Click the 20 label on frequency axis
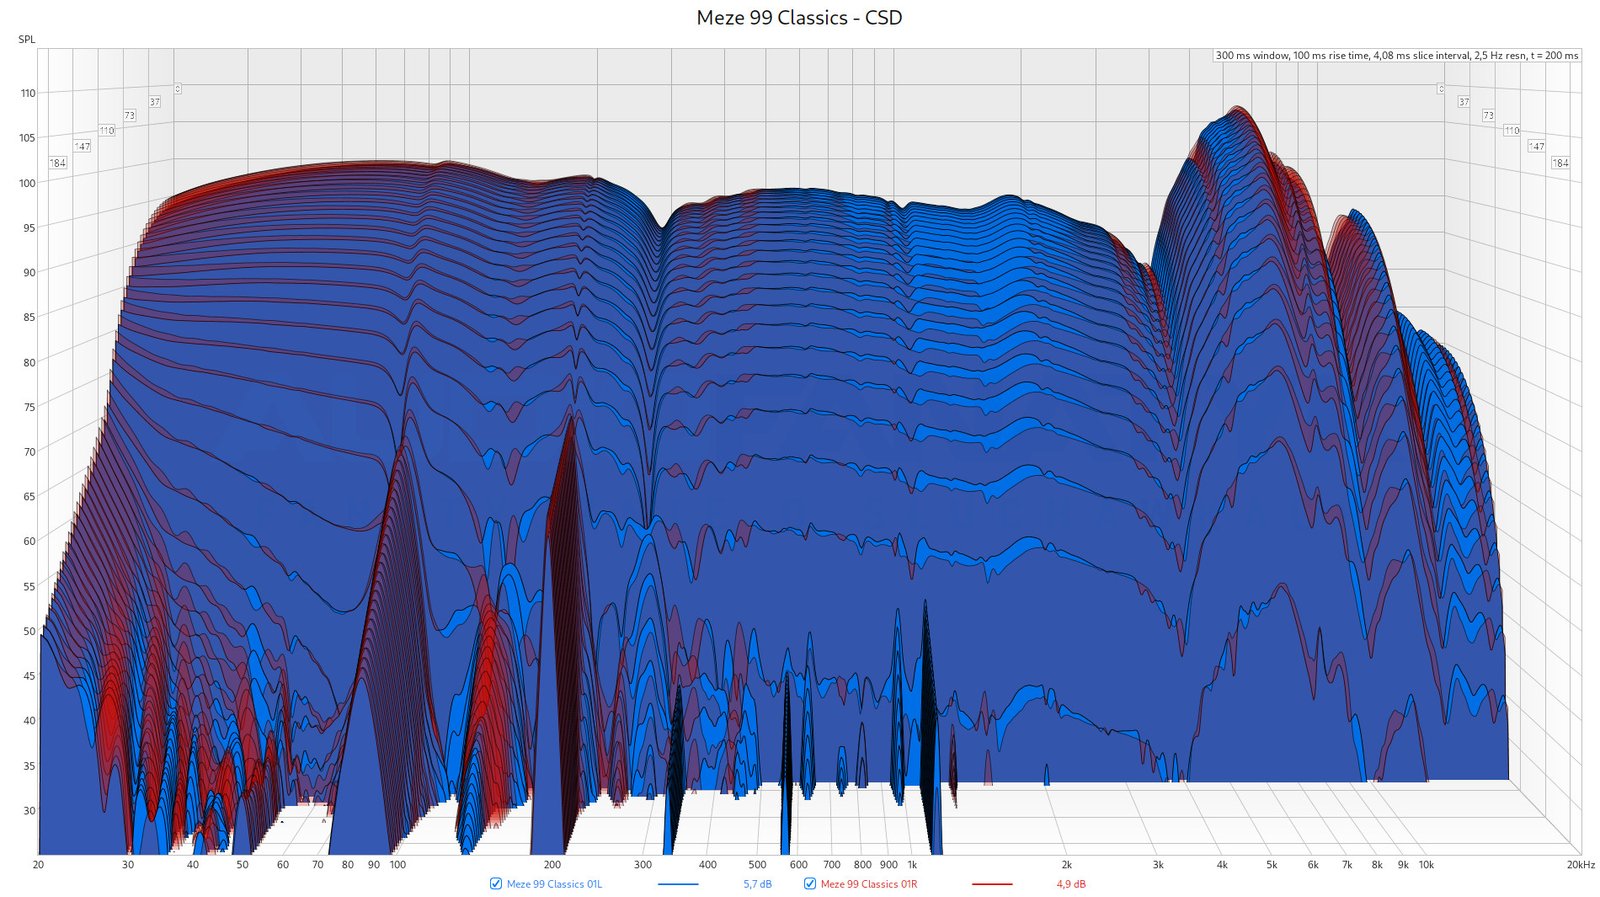This screenshot has height=897, width=1600. pyautogui.click(x=38, y=865)
